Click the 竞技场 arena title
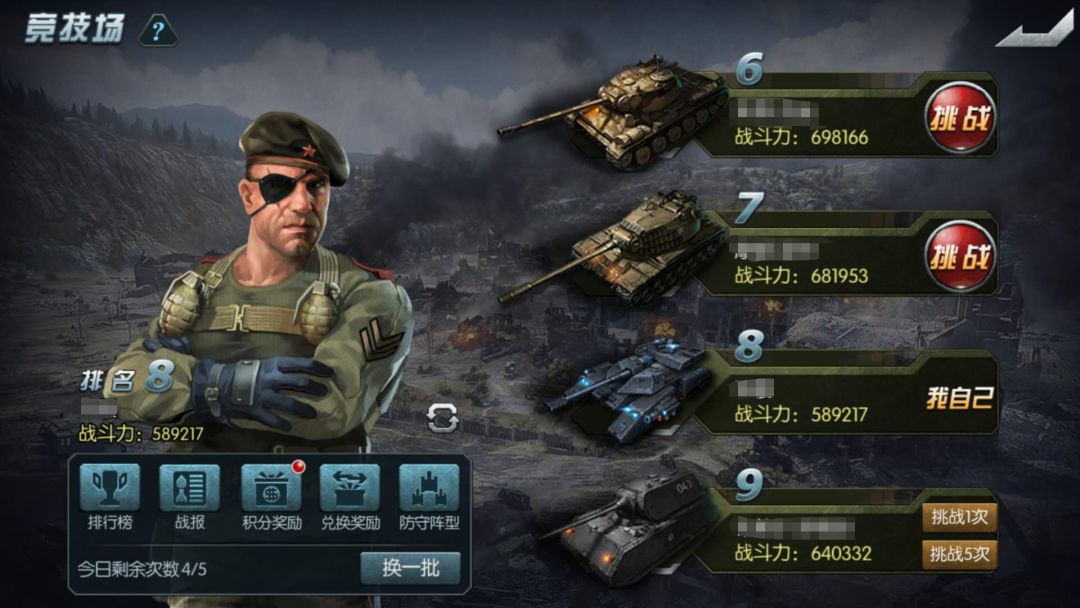 (75, 29)
